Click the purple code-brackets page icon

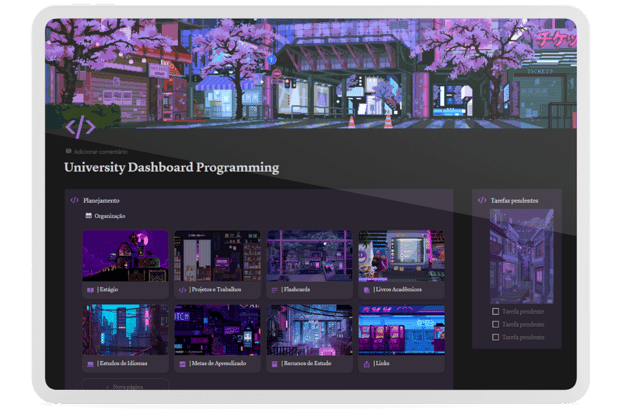(80, 127)
